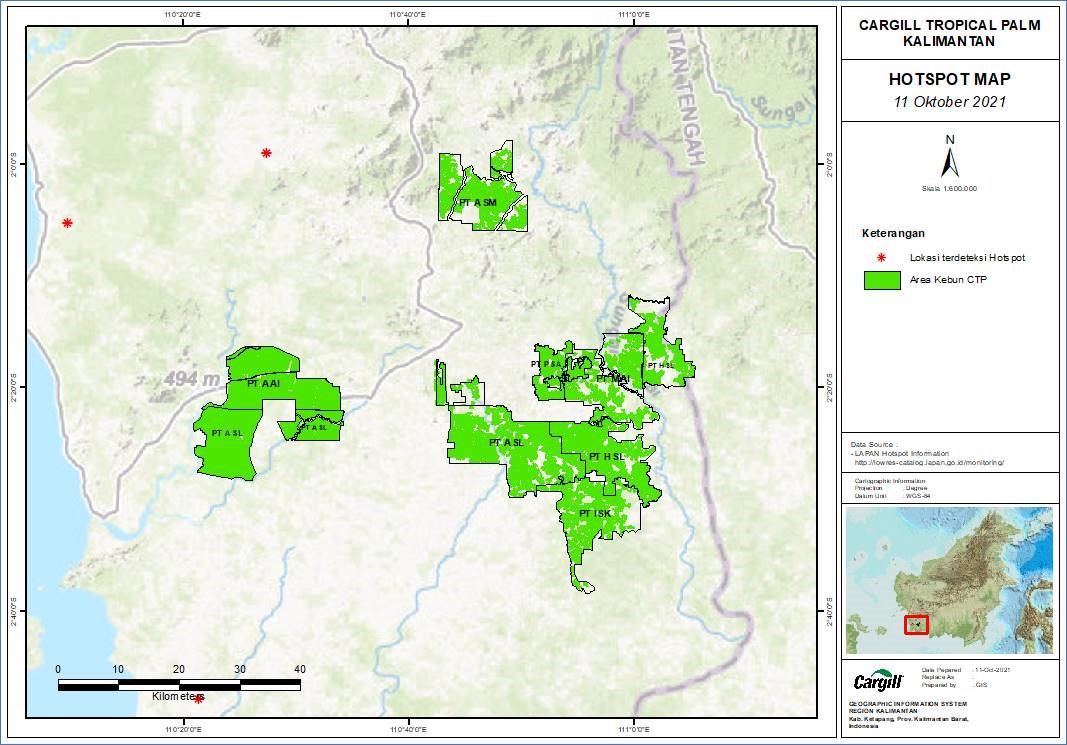Image resolution: width=1067 pixels, height=745 pixels.
Task: Select 'GEOGRAPHIC INFORMATION SYSTEM' footer text
Action: (908, 703)
